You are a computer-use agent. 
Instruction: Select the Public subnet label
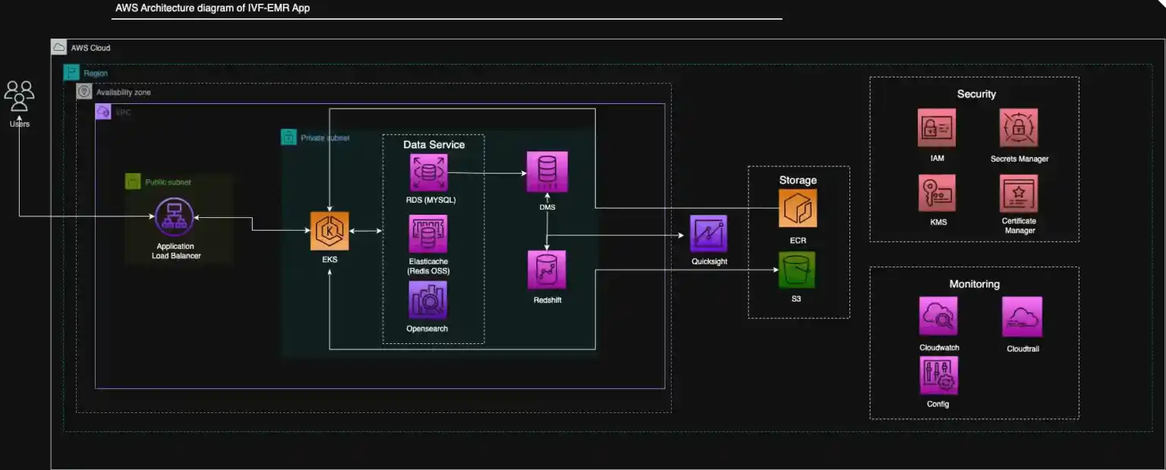pyautogui.click(x=167, y=181)
